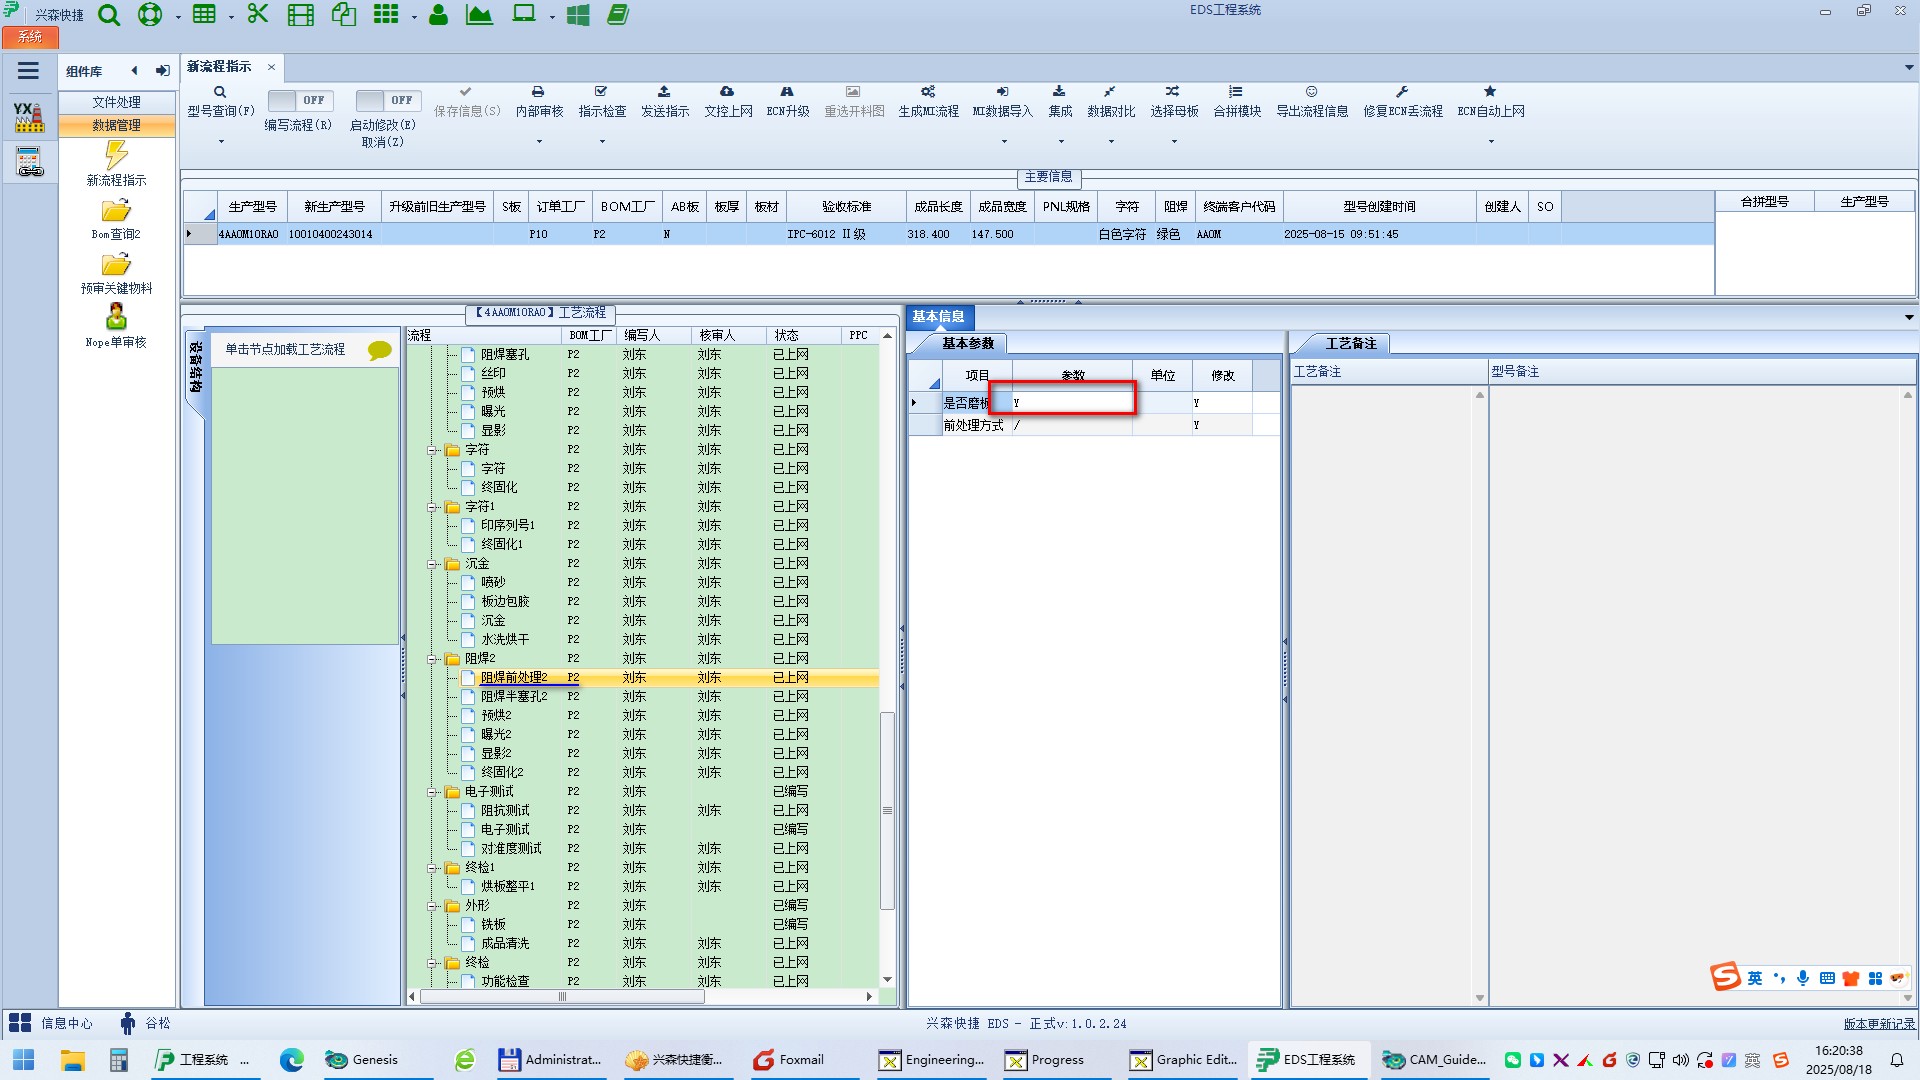Open dropdown arrow under 型号查询

pyautogui.click(x=221, y=142)
